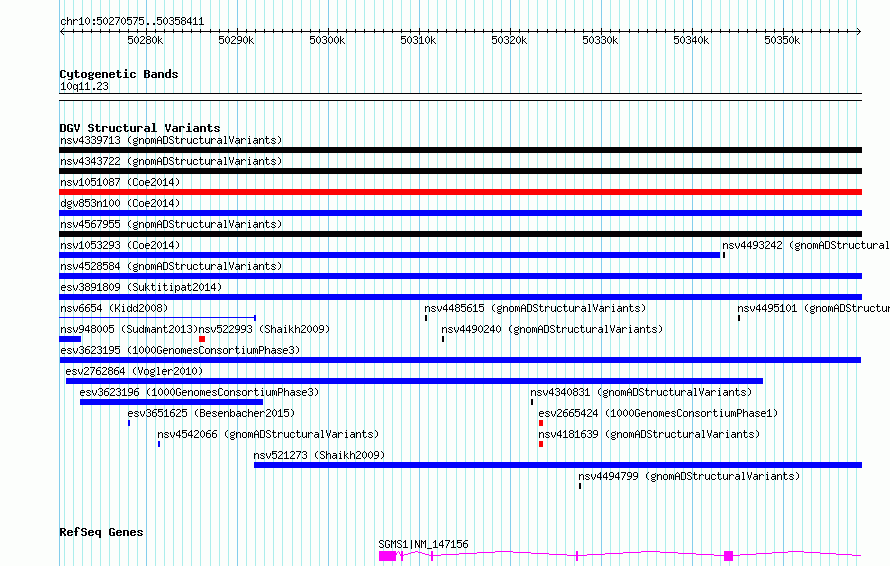The width and height of the screenshot is (890, 566).
Task: Open the nsv522993 (Shaikh2009) label
Action: [x=264, y=329]
